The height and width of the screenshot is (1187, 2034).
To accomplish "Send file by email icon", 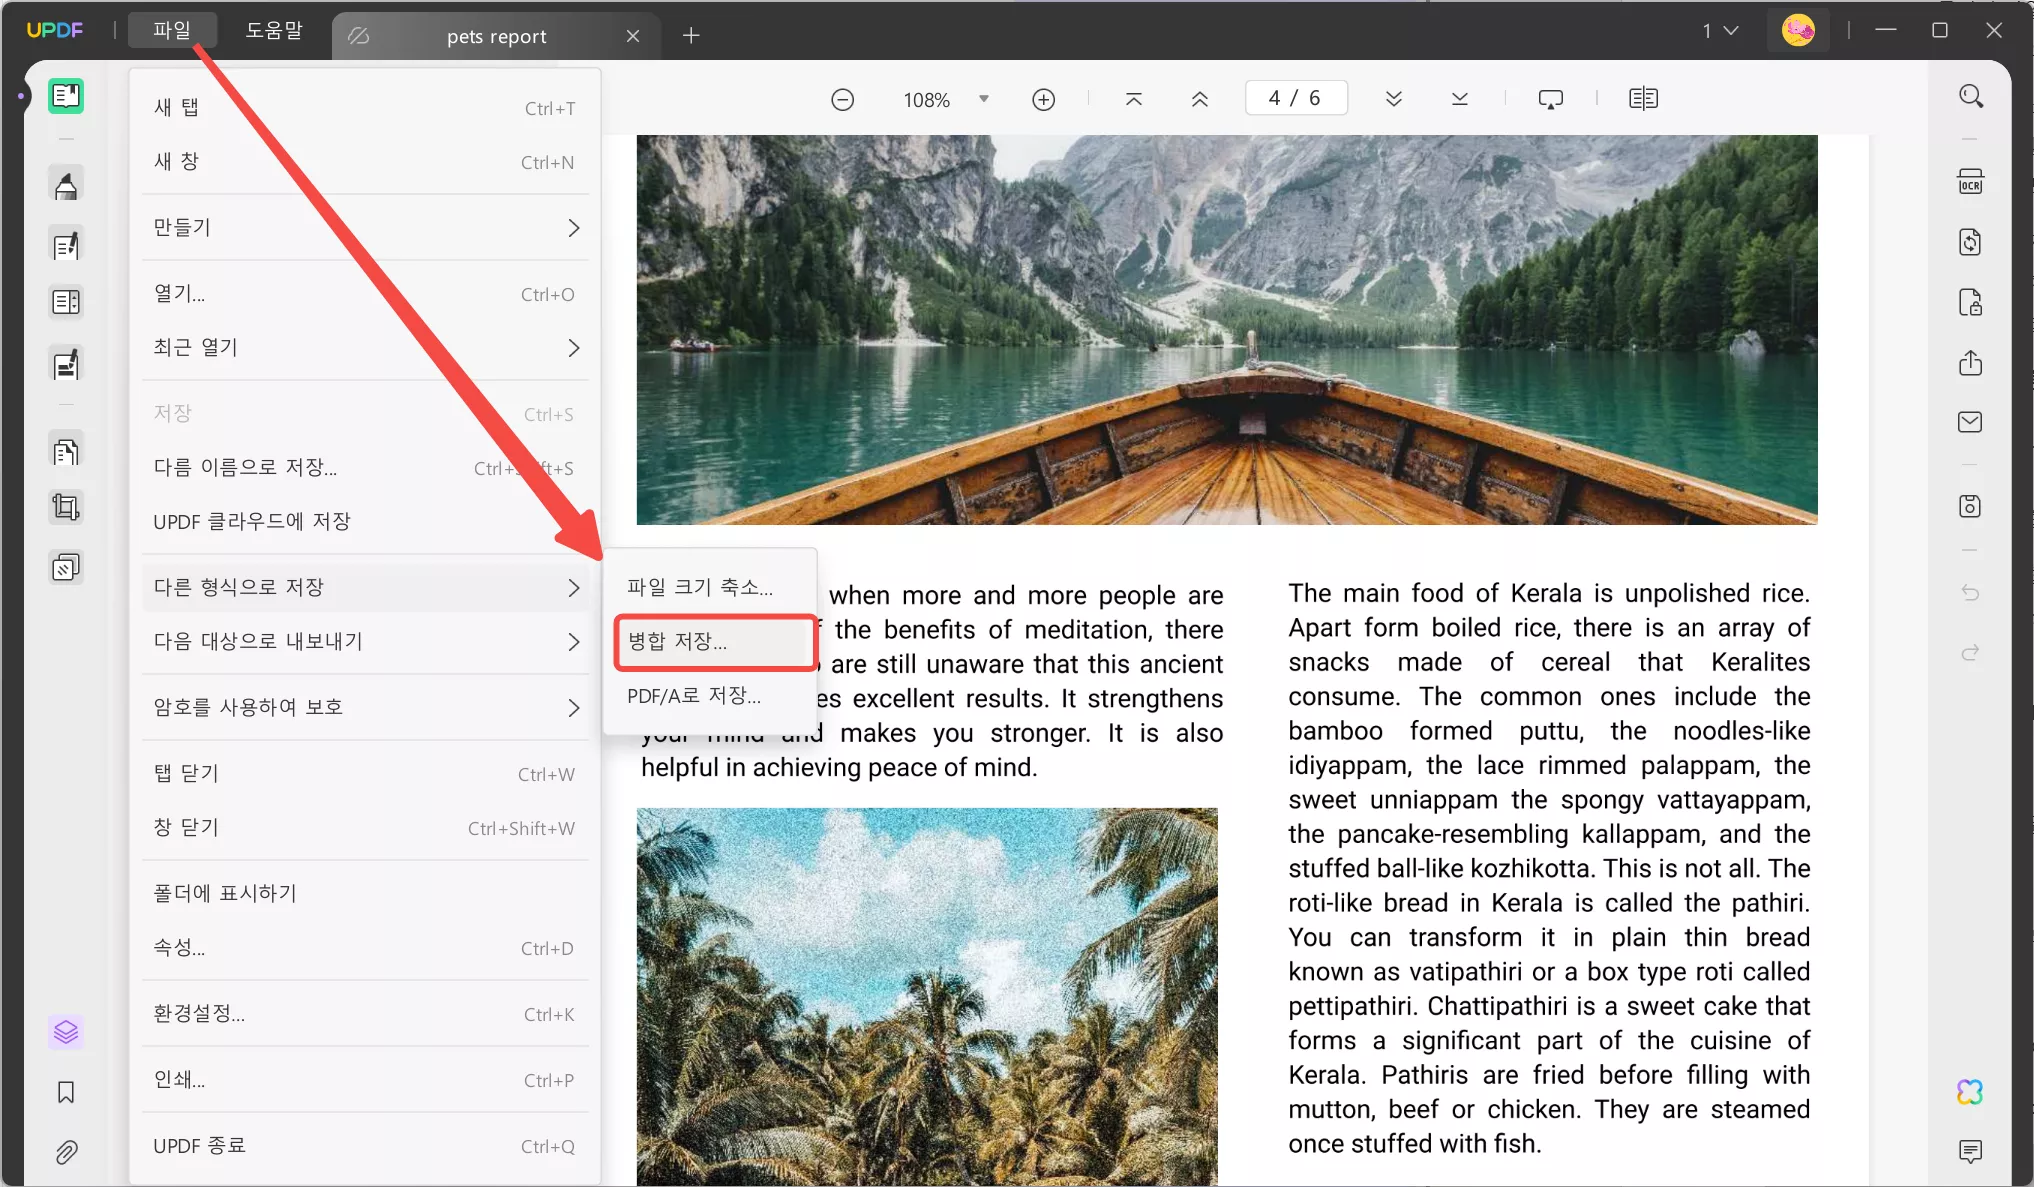I will point(1970,422).
